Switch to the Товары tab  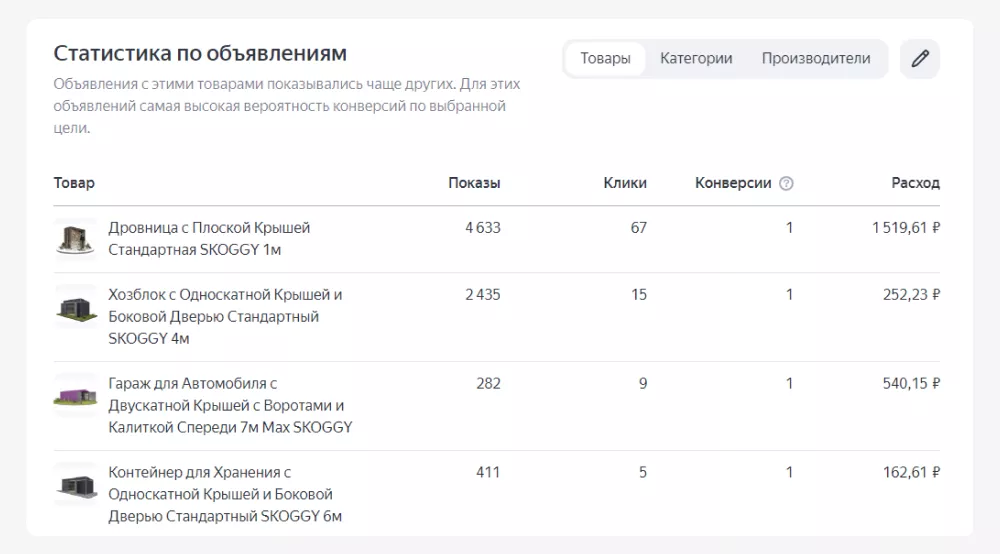pos(605,59)
